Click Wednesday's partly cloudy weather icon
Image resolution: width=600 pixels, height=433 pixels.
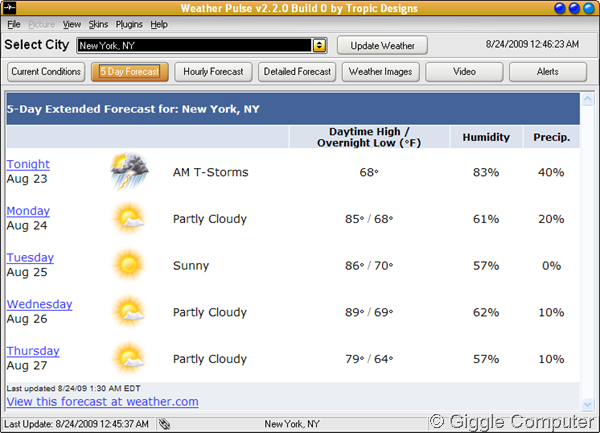(129, 312)
